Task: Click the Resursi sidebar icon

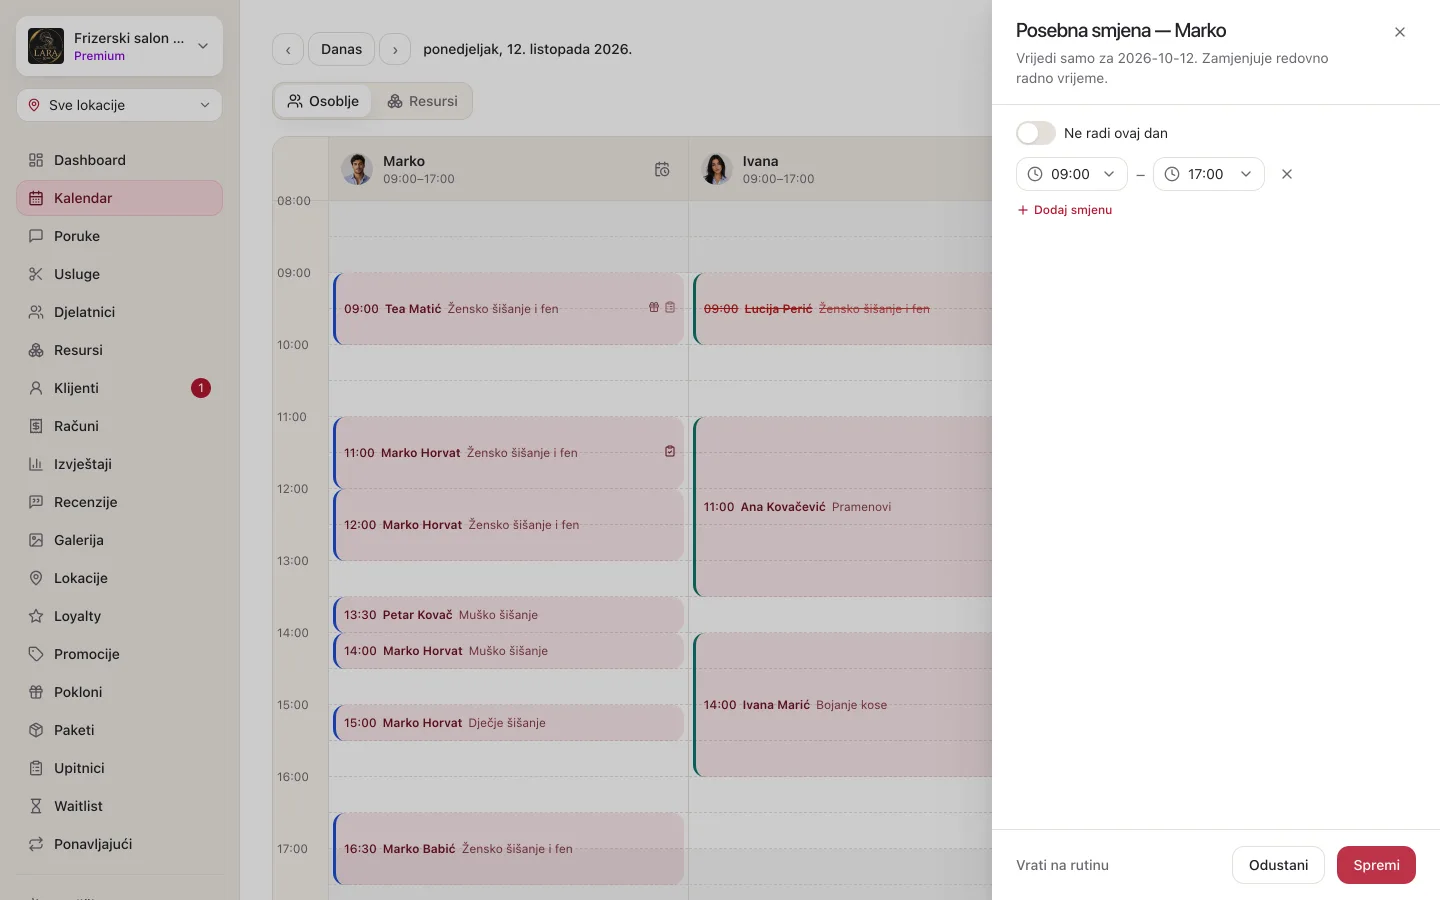Action: [x=36, y=350]
